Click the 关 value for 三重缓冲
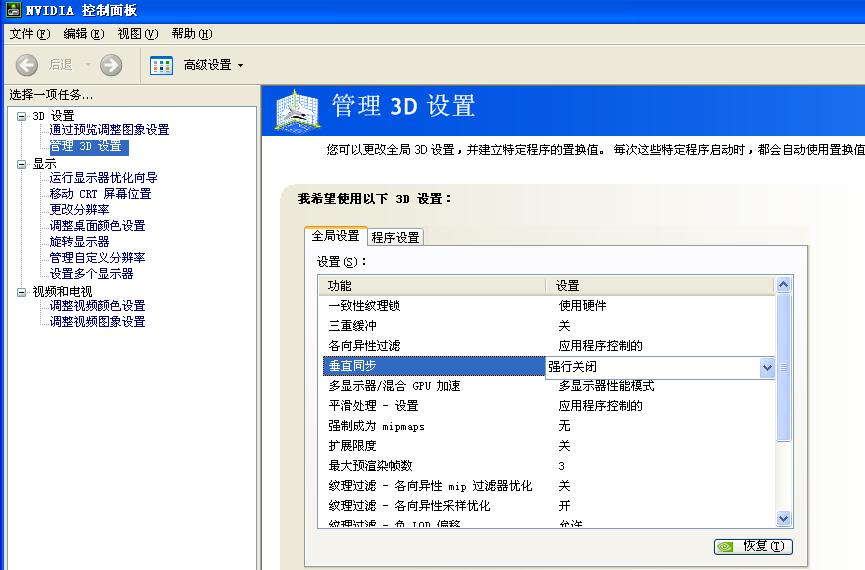 [564, 326]
